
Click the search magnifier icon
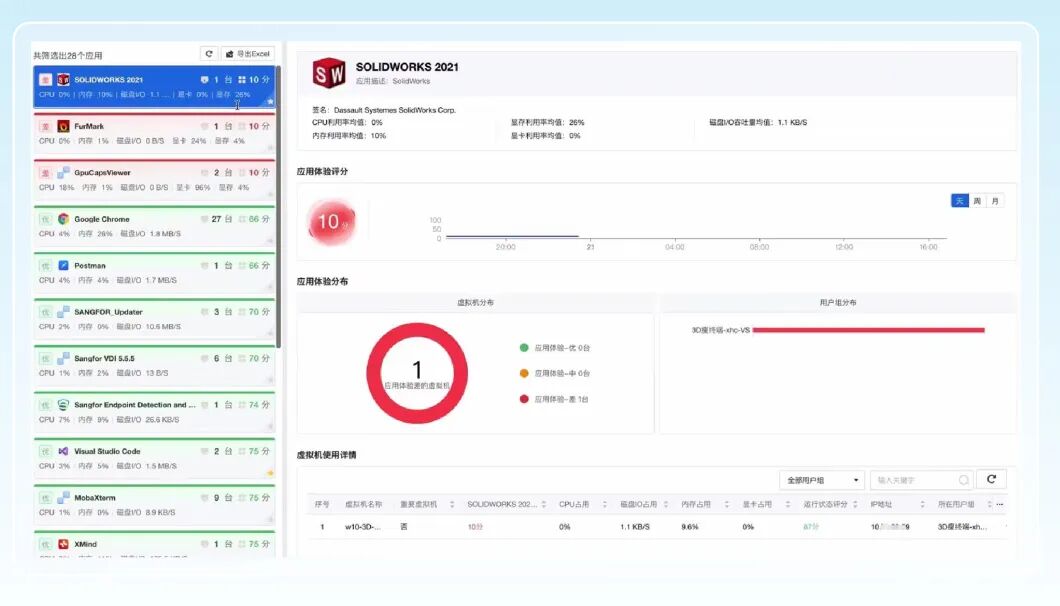click(964, 480)
